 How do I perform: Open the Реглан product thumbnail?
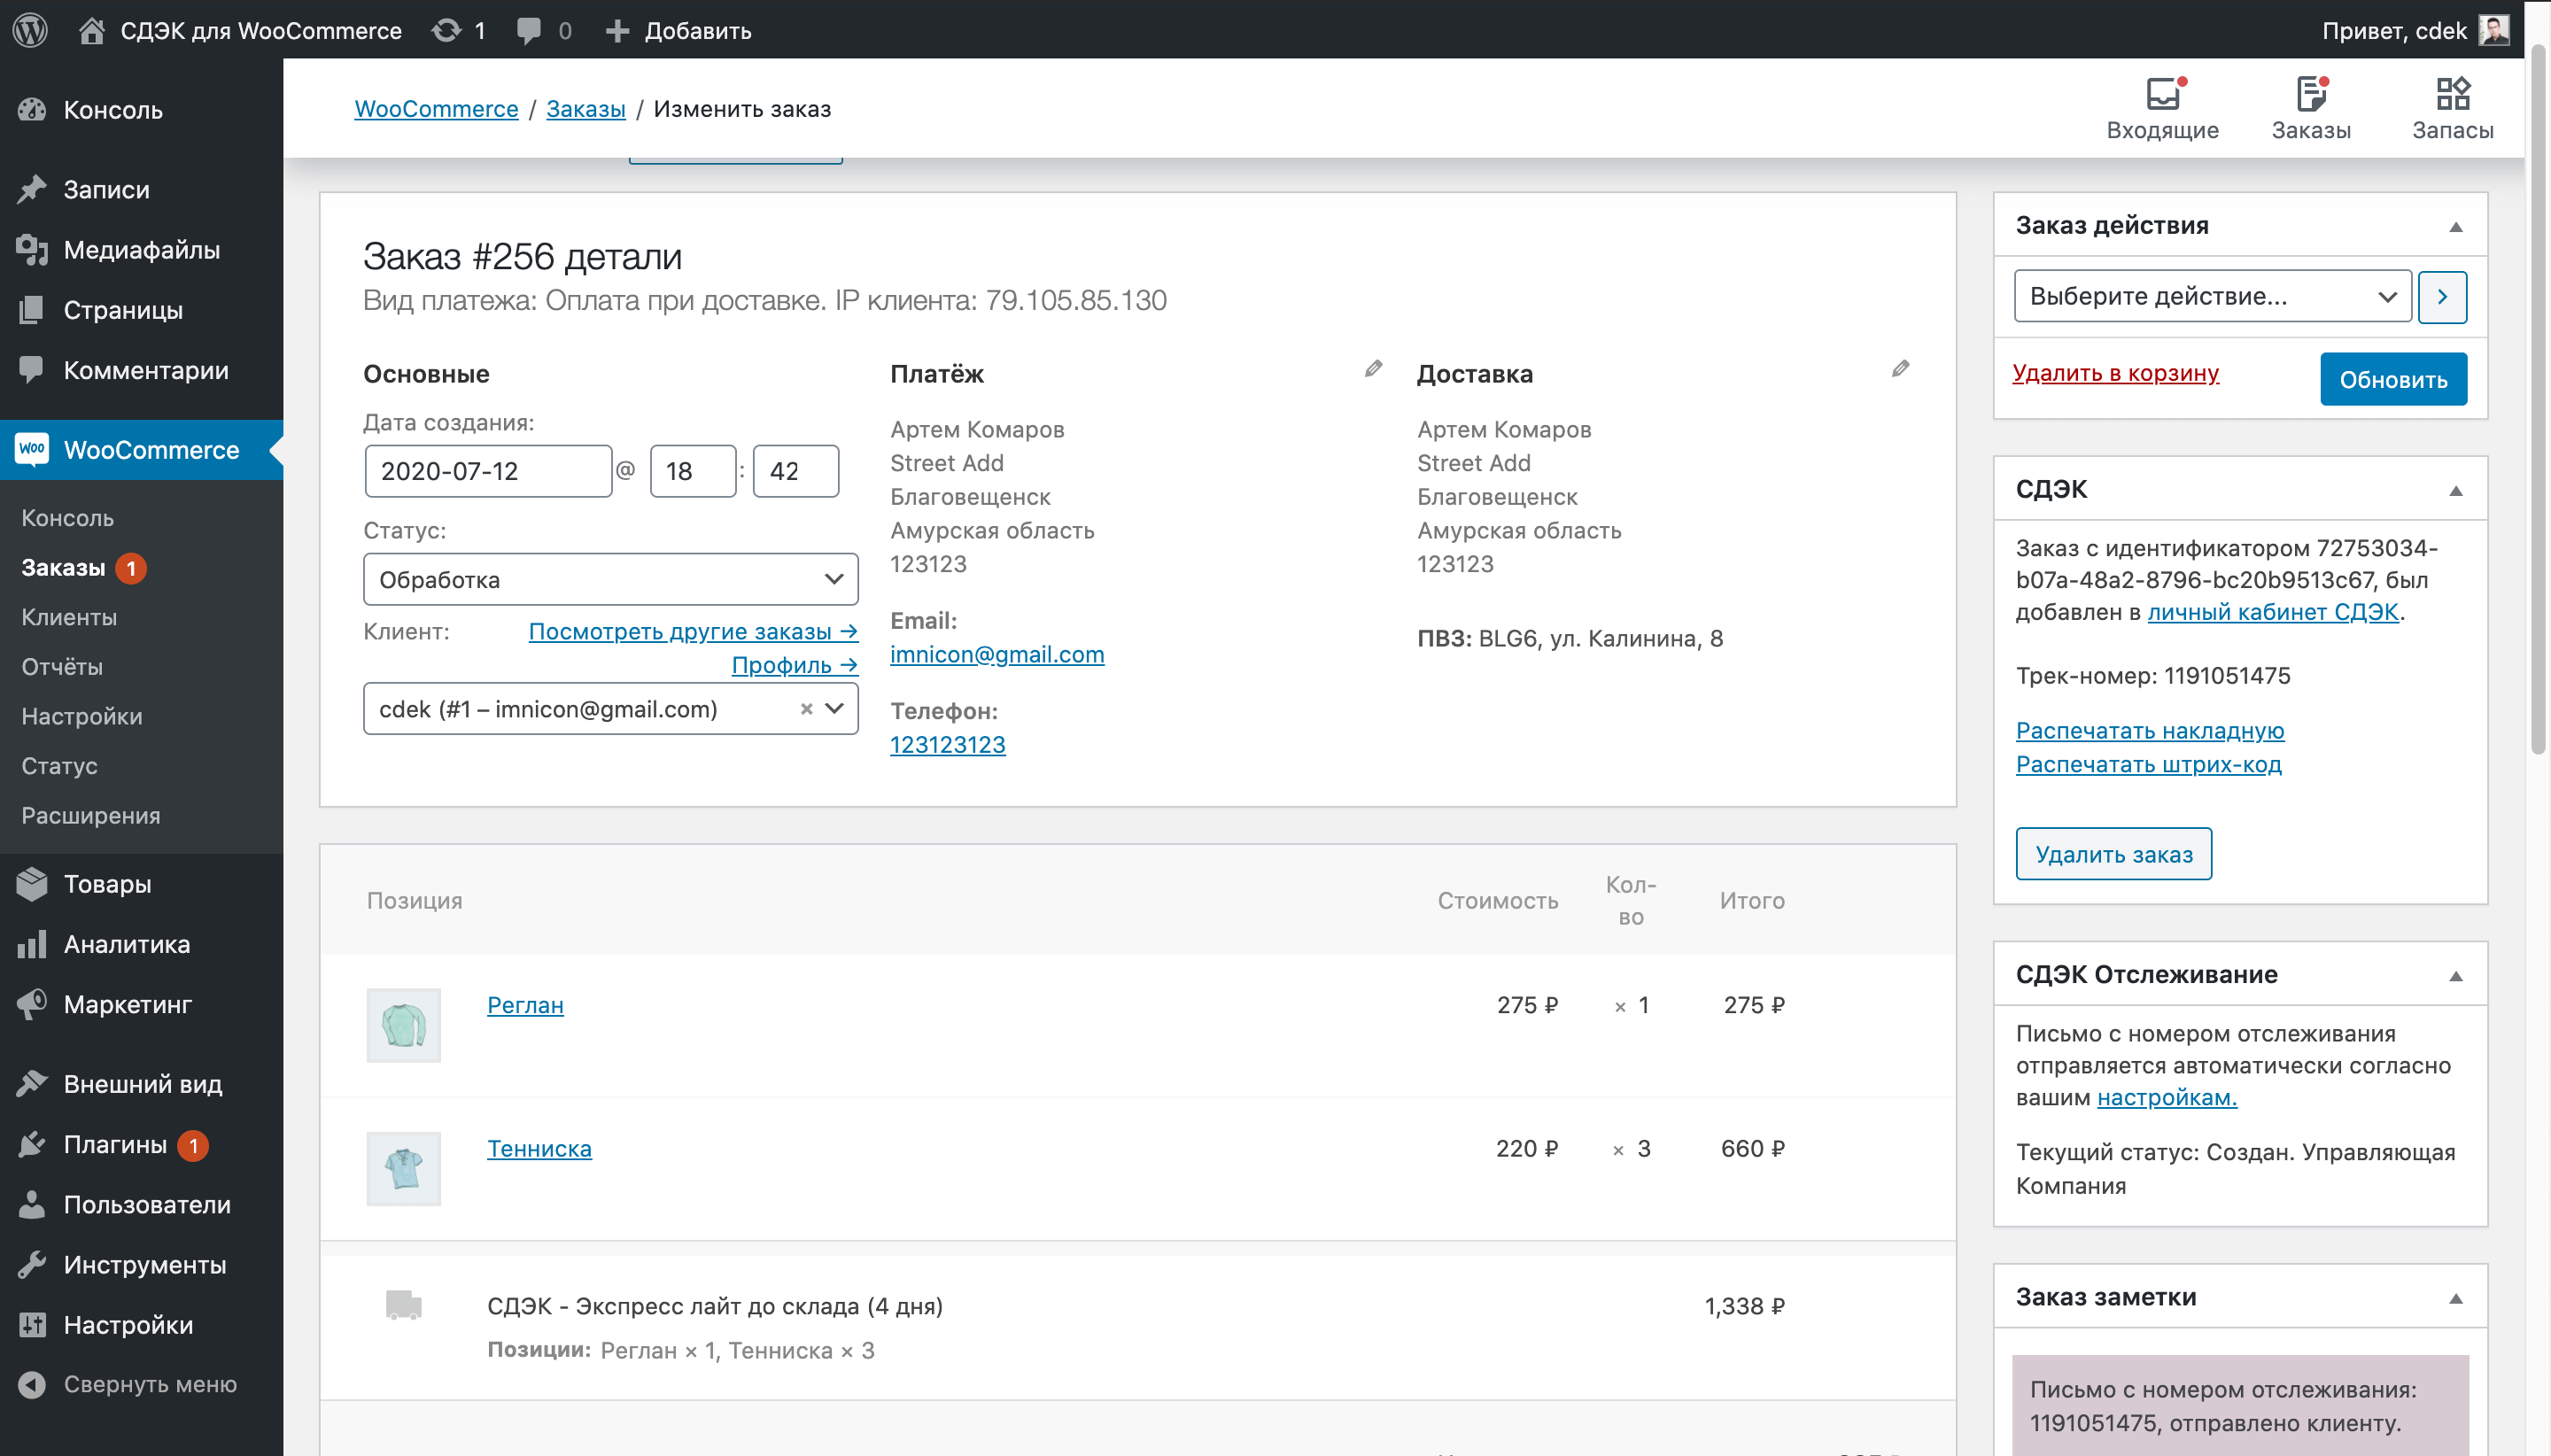pos(403,1025)
